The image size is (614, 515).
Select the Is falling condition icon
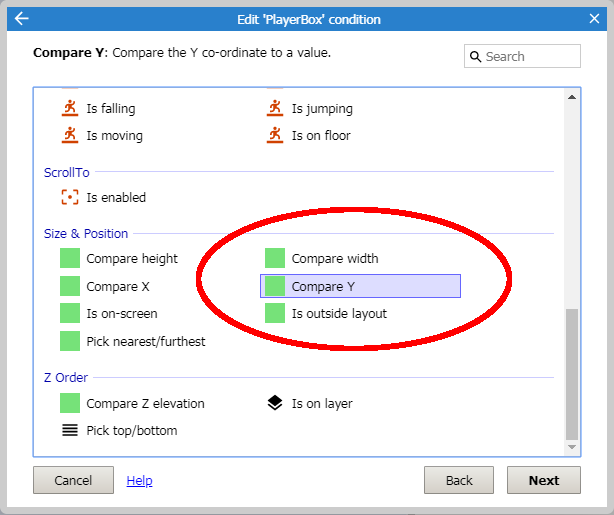pyautogui.click(x=70, y=108)
